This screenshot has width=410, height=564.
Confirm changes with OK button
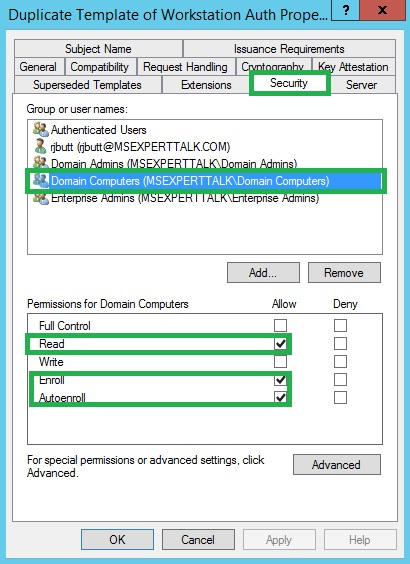tap(117, 540)
